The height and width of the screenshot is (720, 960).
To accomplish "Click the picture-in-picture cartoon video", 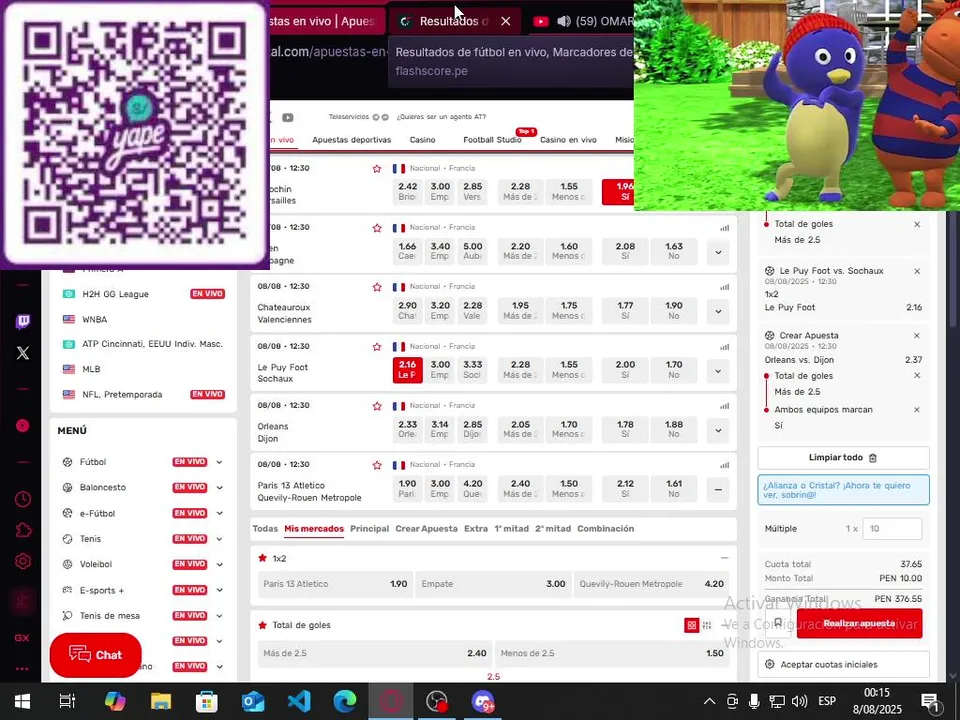I will coord(797,105).
